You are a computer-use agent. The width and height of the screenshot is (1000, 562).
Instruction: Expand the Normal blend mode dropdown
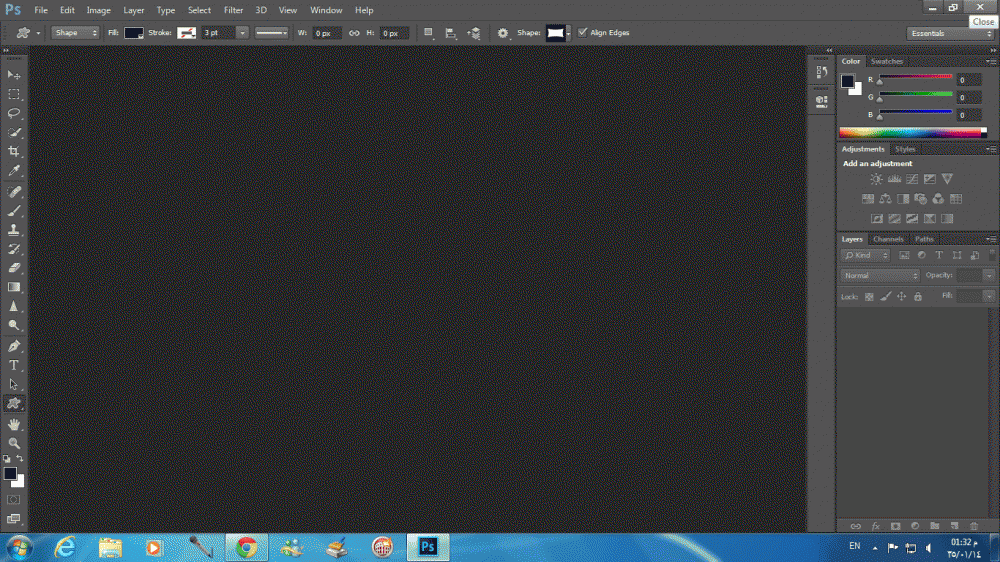click(x=880, y=275)
